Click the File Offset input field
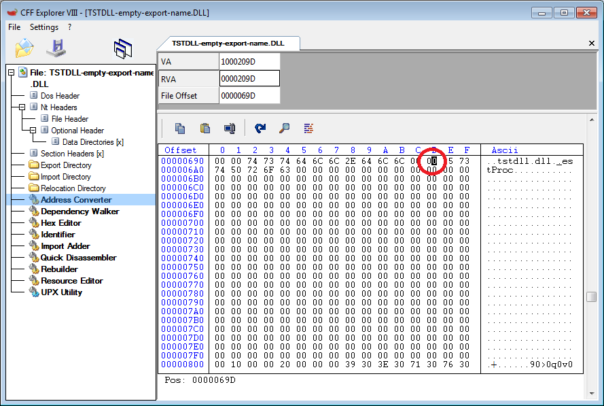 (250, 96)
